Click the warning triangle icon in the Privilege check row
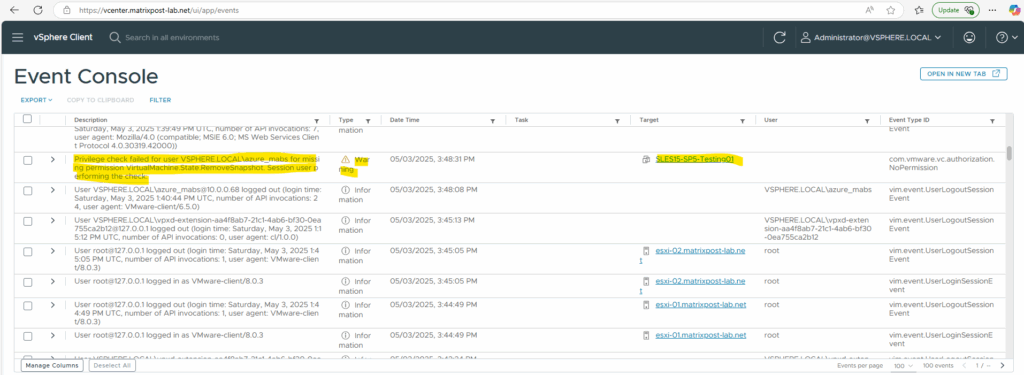The width and height of the screenshot is (1024, 375). pos(345,159)
